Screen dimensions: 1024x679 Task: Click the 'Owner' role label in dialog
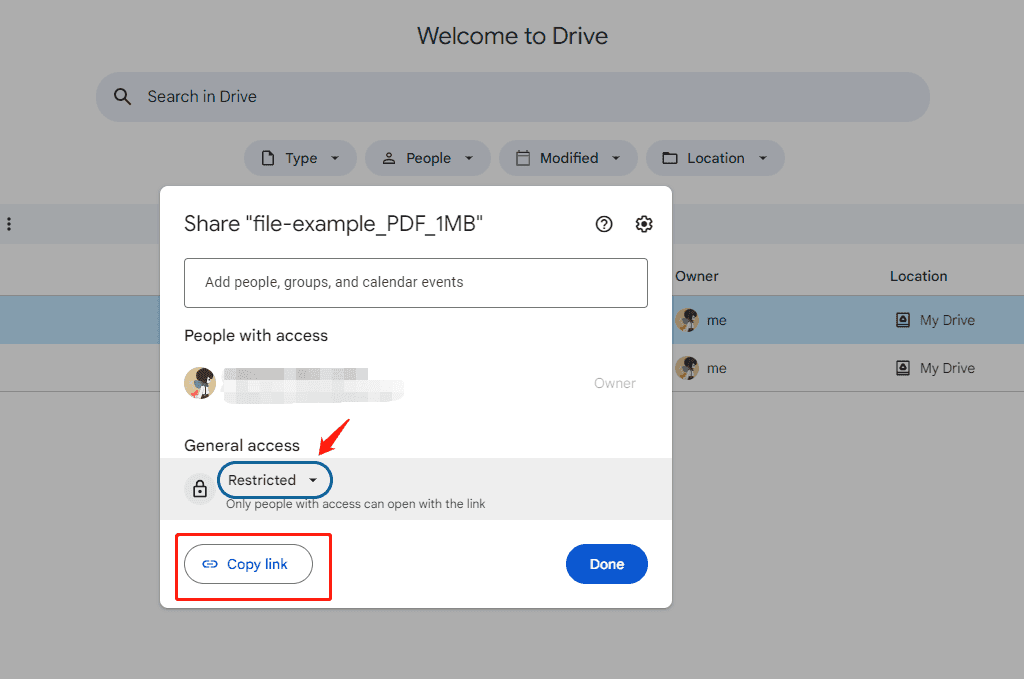coord(615,383)
